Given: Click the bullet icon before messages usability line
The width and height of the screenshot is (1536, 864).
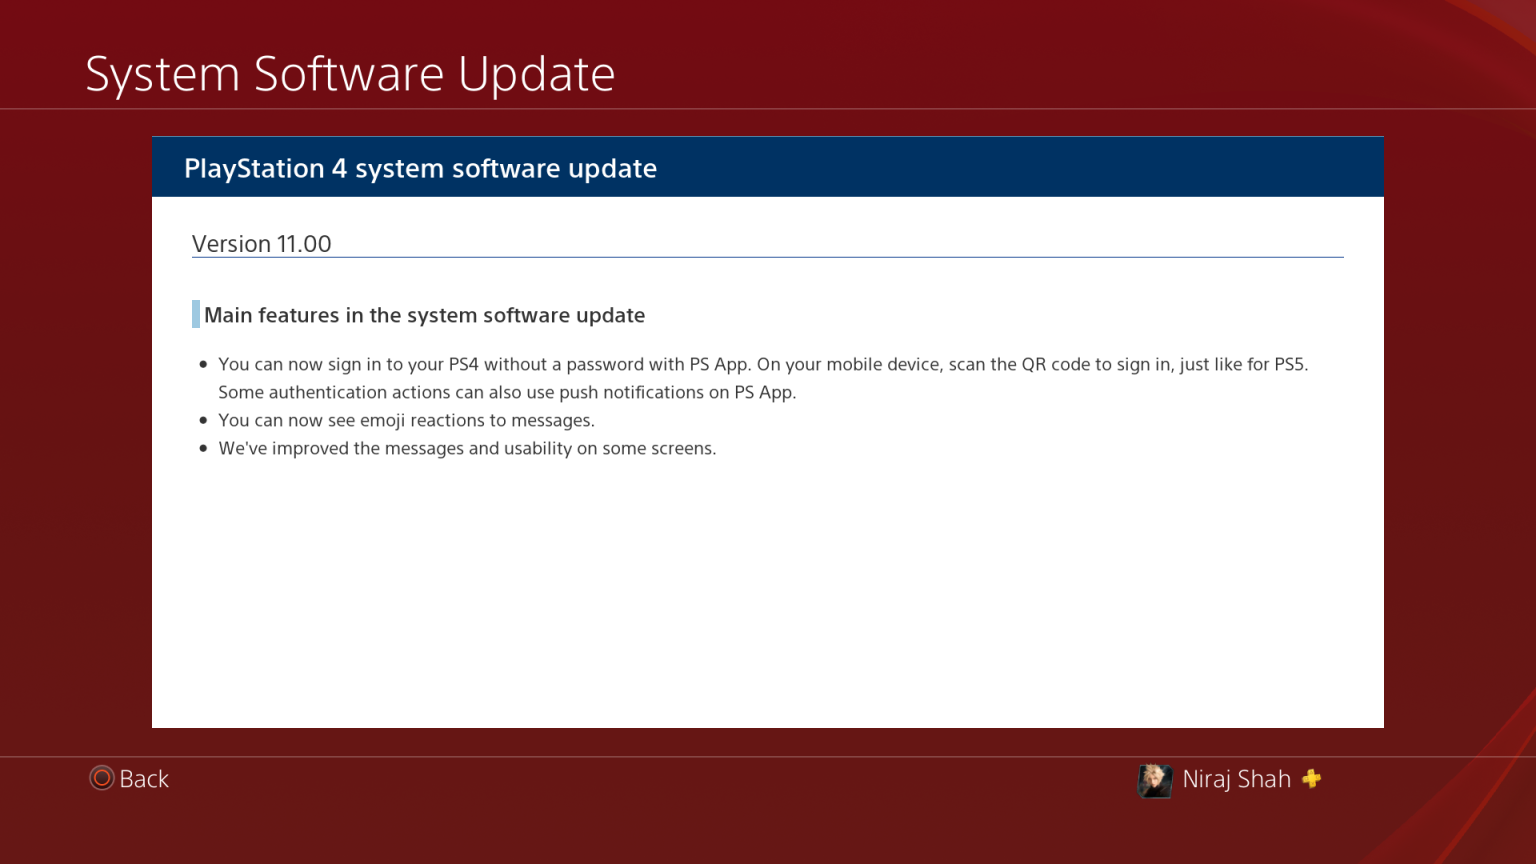Looking at the screenshot, I should click(204, 448).
